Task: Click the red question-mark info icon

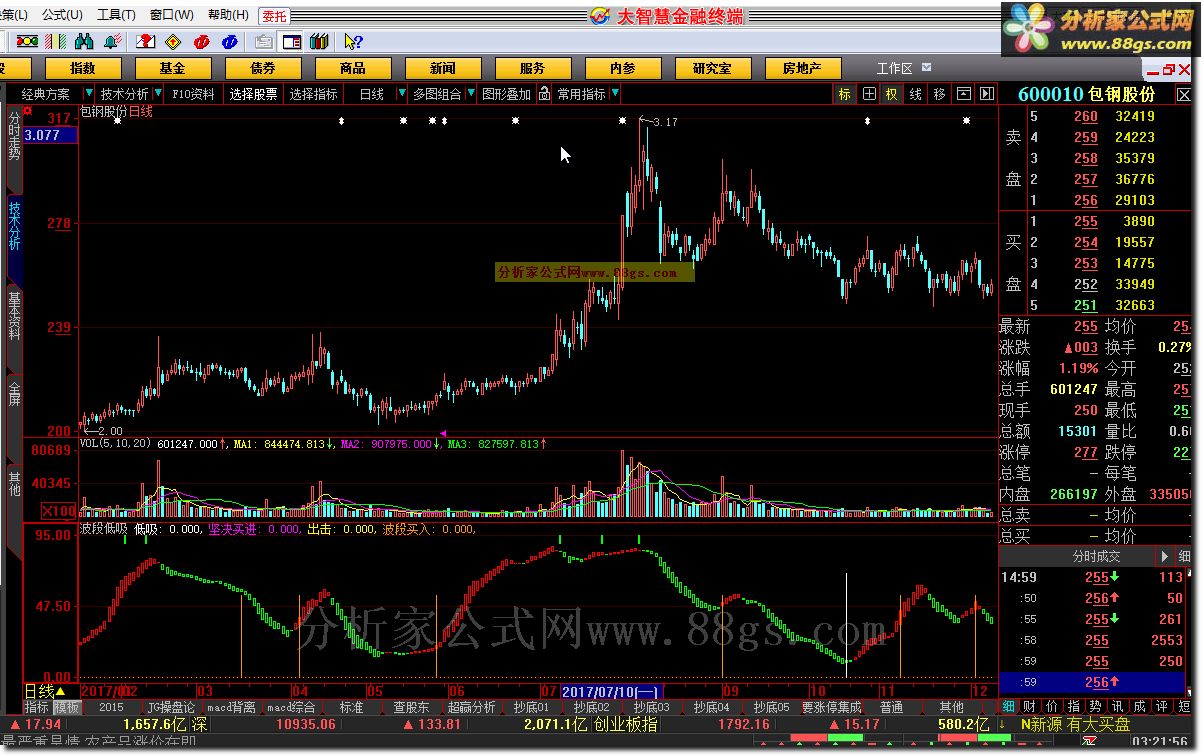Action: coord(145,42)
